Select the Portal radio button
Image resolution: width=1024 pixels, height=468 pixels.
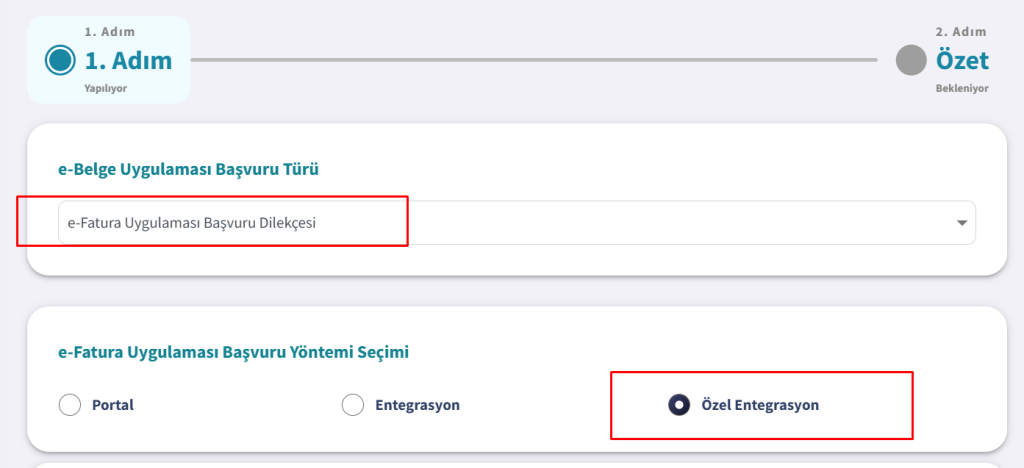pos(70,405)
